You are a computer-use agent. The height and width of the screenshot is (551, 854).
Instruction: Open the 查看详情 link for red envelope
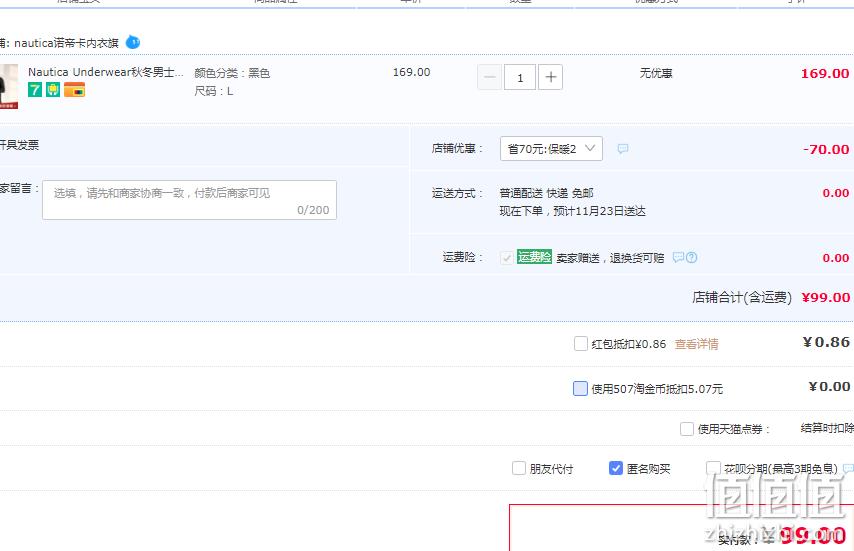tap(697, 344)
